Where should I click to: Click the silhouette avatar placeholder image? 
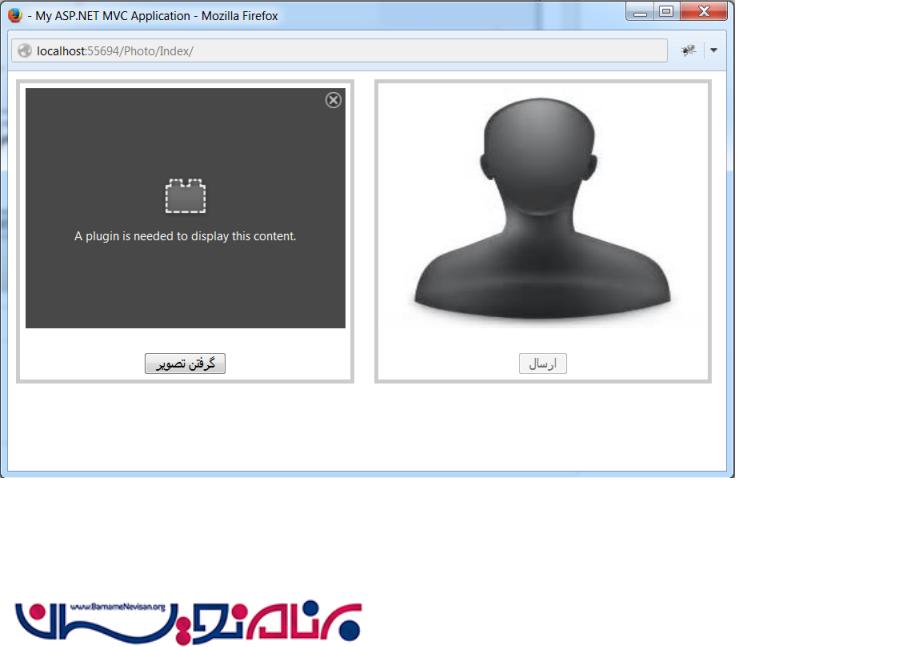pos(543,210)
